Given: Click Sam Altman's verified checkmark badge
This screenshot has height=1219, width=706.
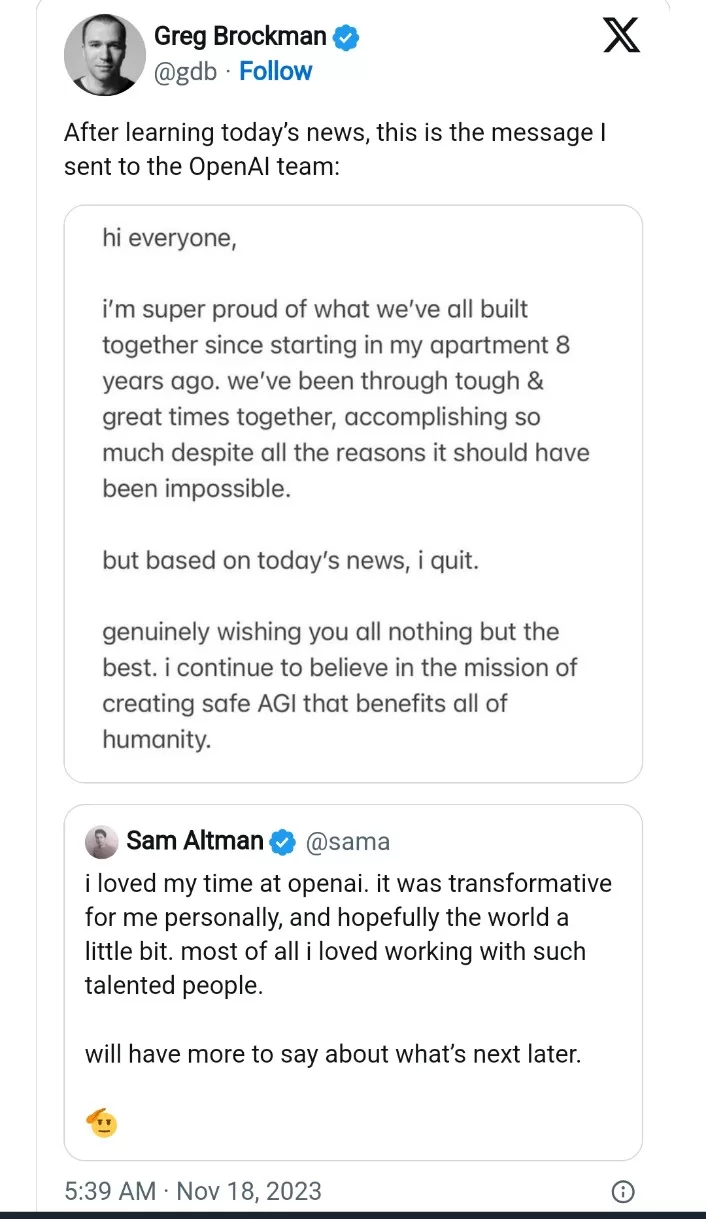Looking at the screenshot, I should (x=283, y=842).
